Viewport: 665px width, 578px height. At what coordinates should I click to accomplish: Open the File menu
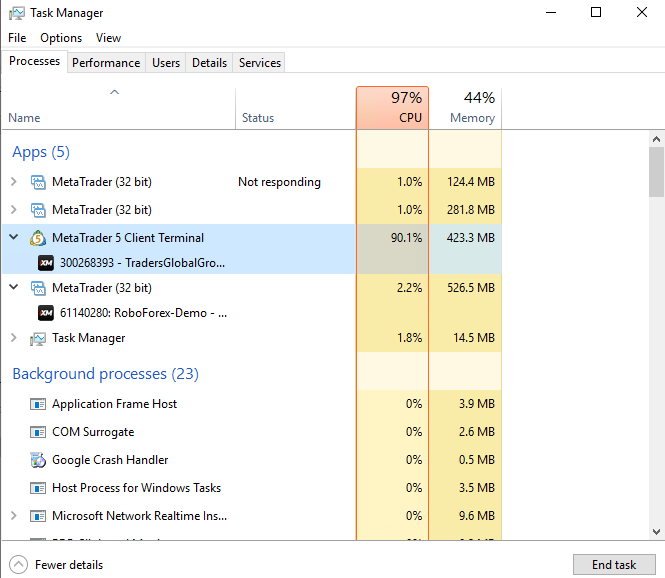17,38
